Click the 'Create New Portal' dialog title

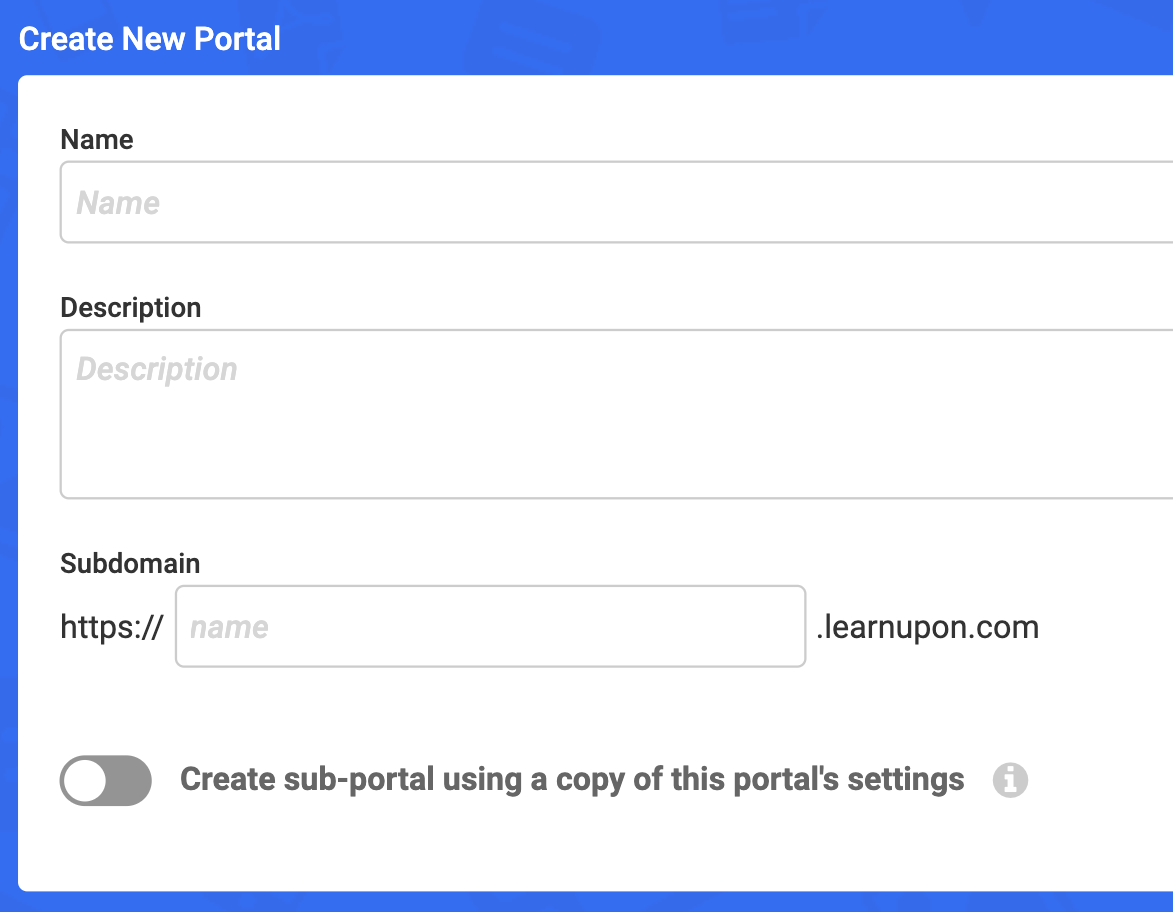point(150,38)
